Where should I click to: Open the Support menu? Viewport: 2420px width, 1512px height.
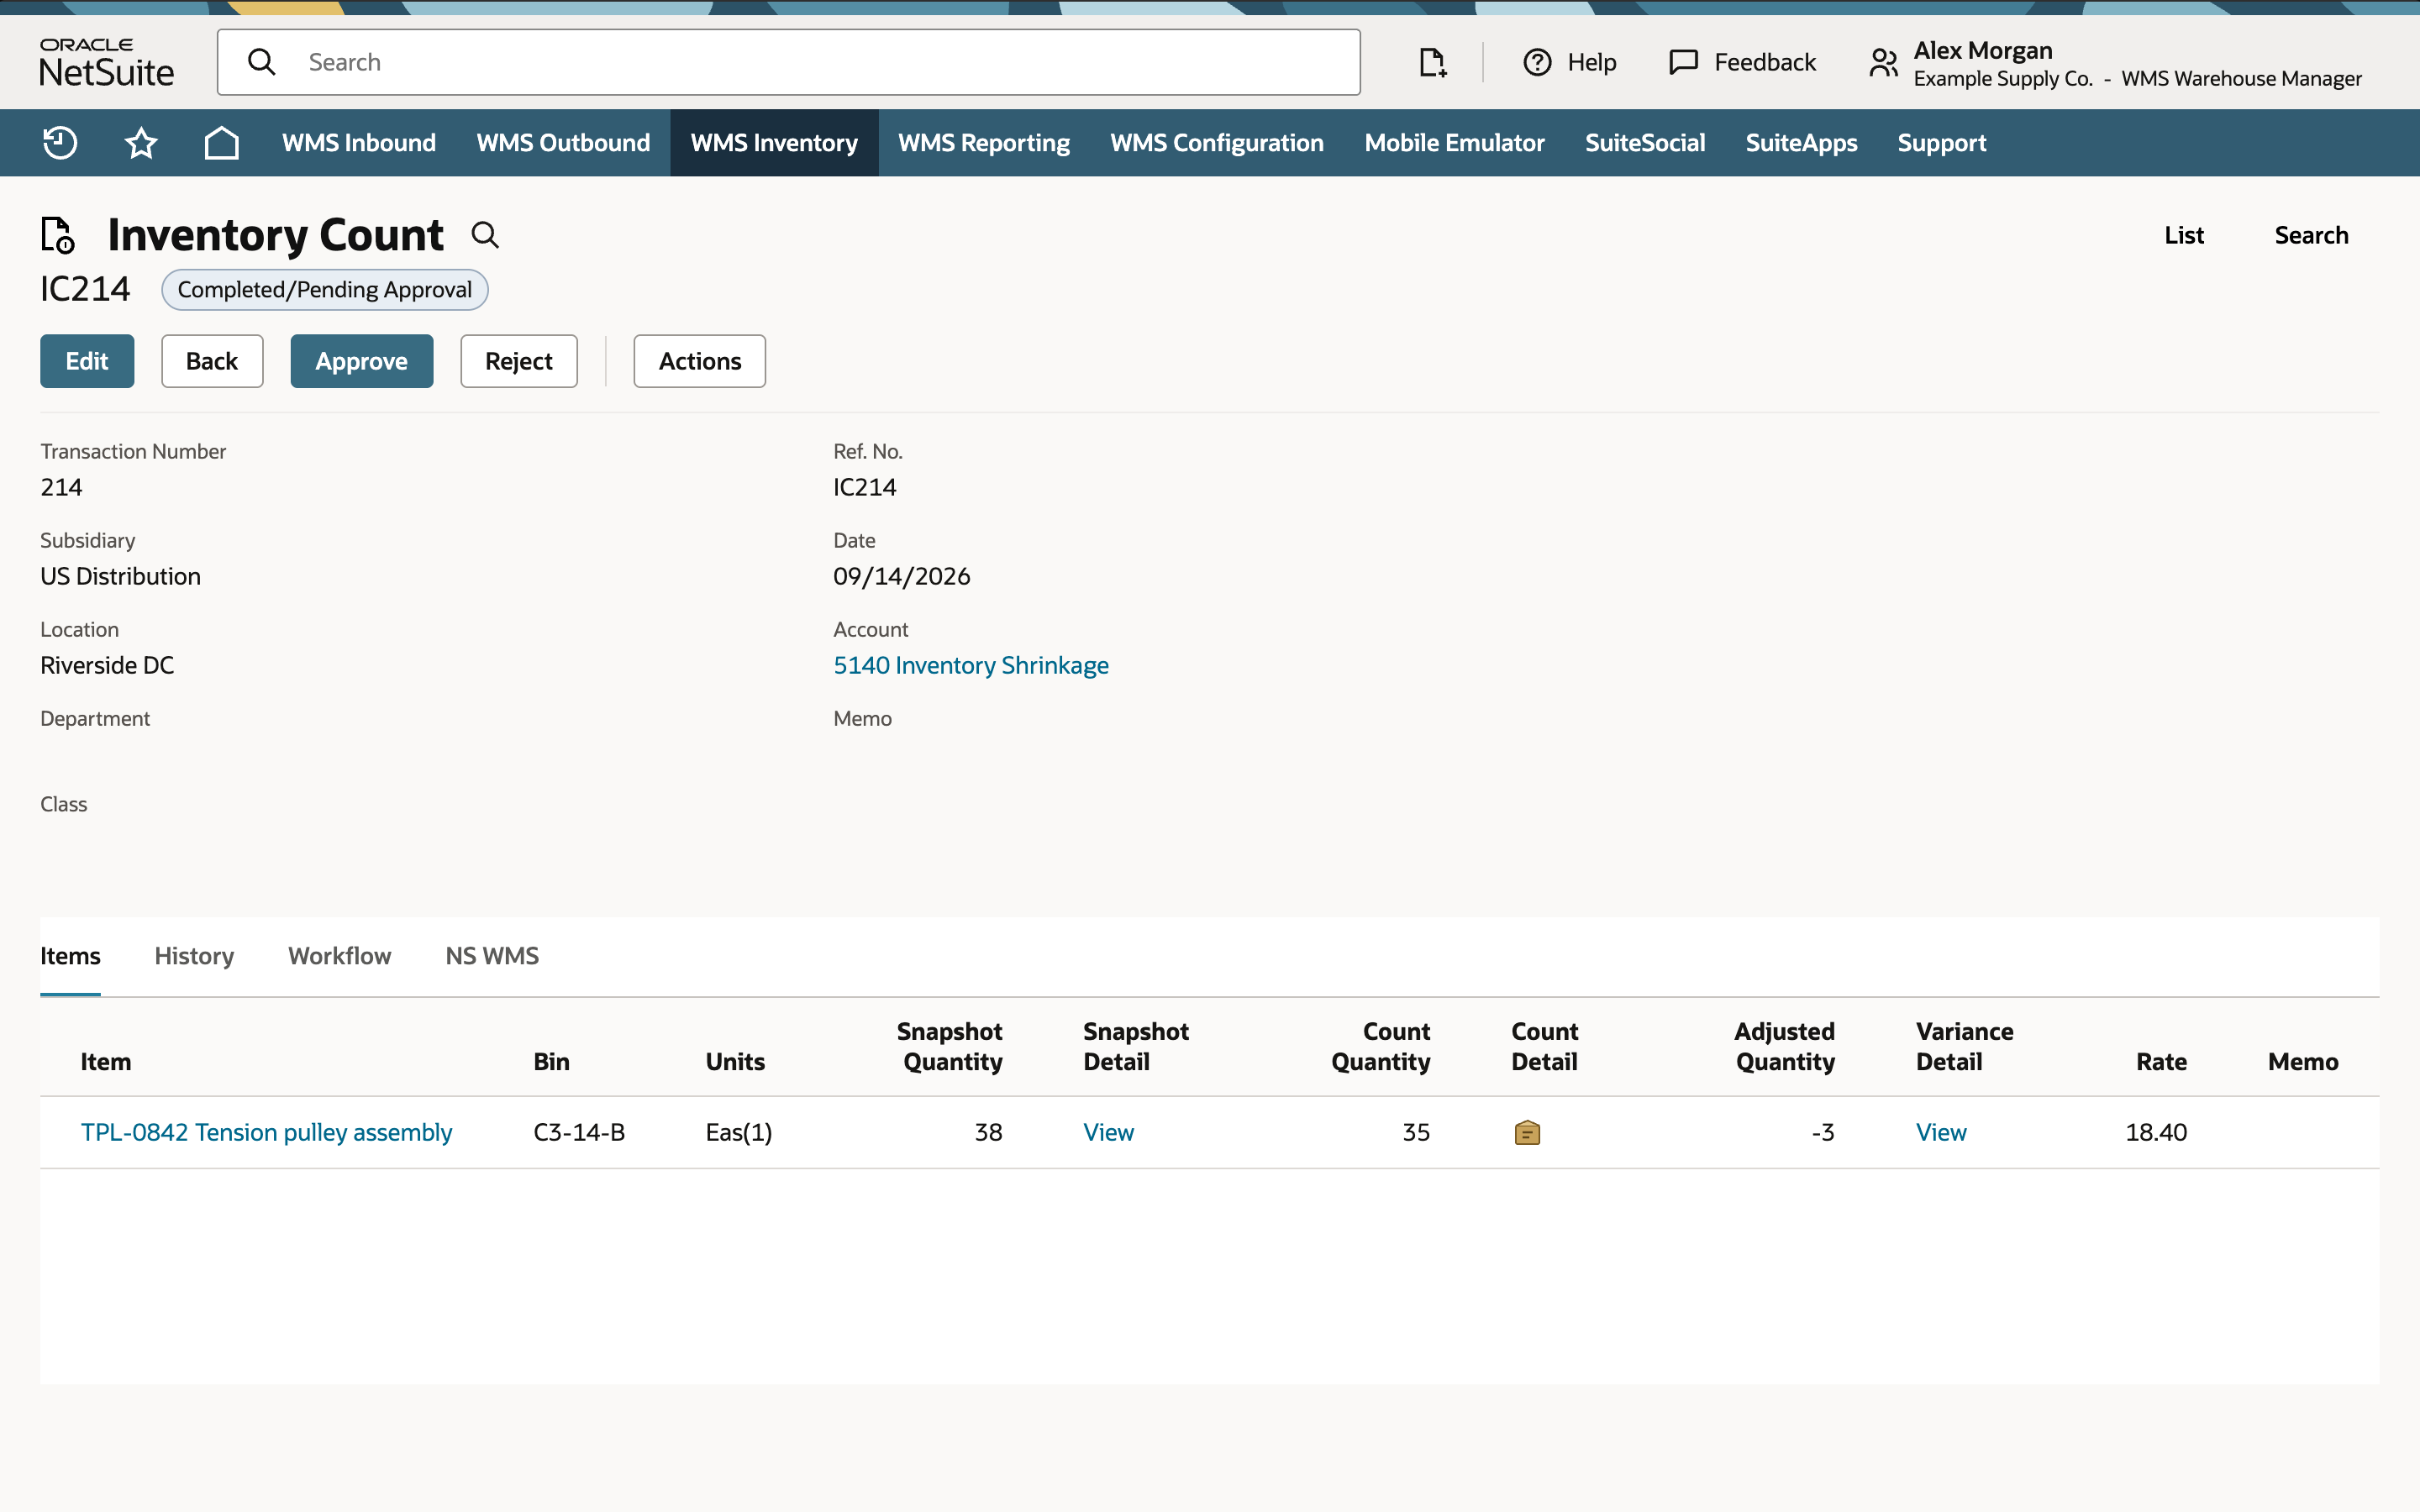click(x=1941, y=143)
